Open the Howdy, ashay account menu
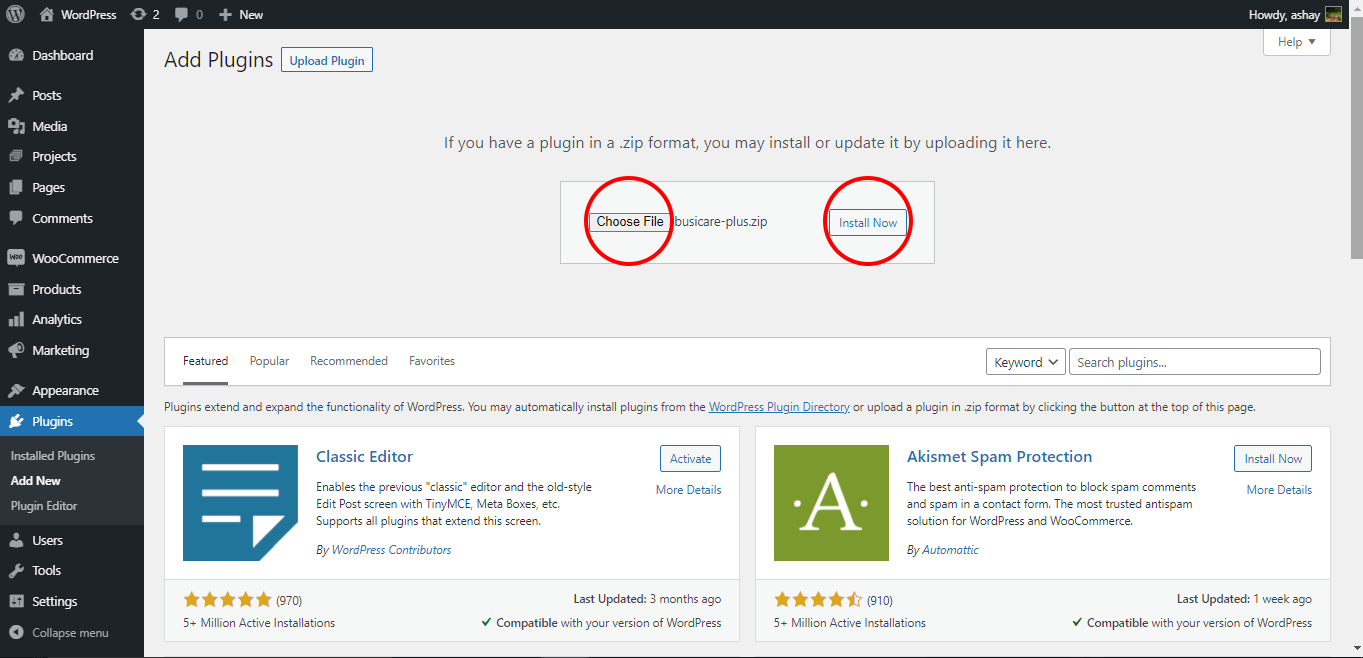The image size is (1363, 658). pyautogui.click(x=1295, y=15)
